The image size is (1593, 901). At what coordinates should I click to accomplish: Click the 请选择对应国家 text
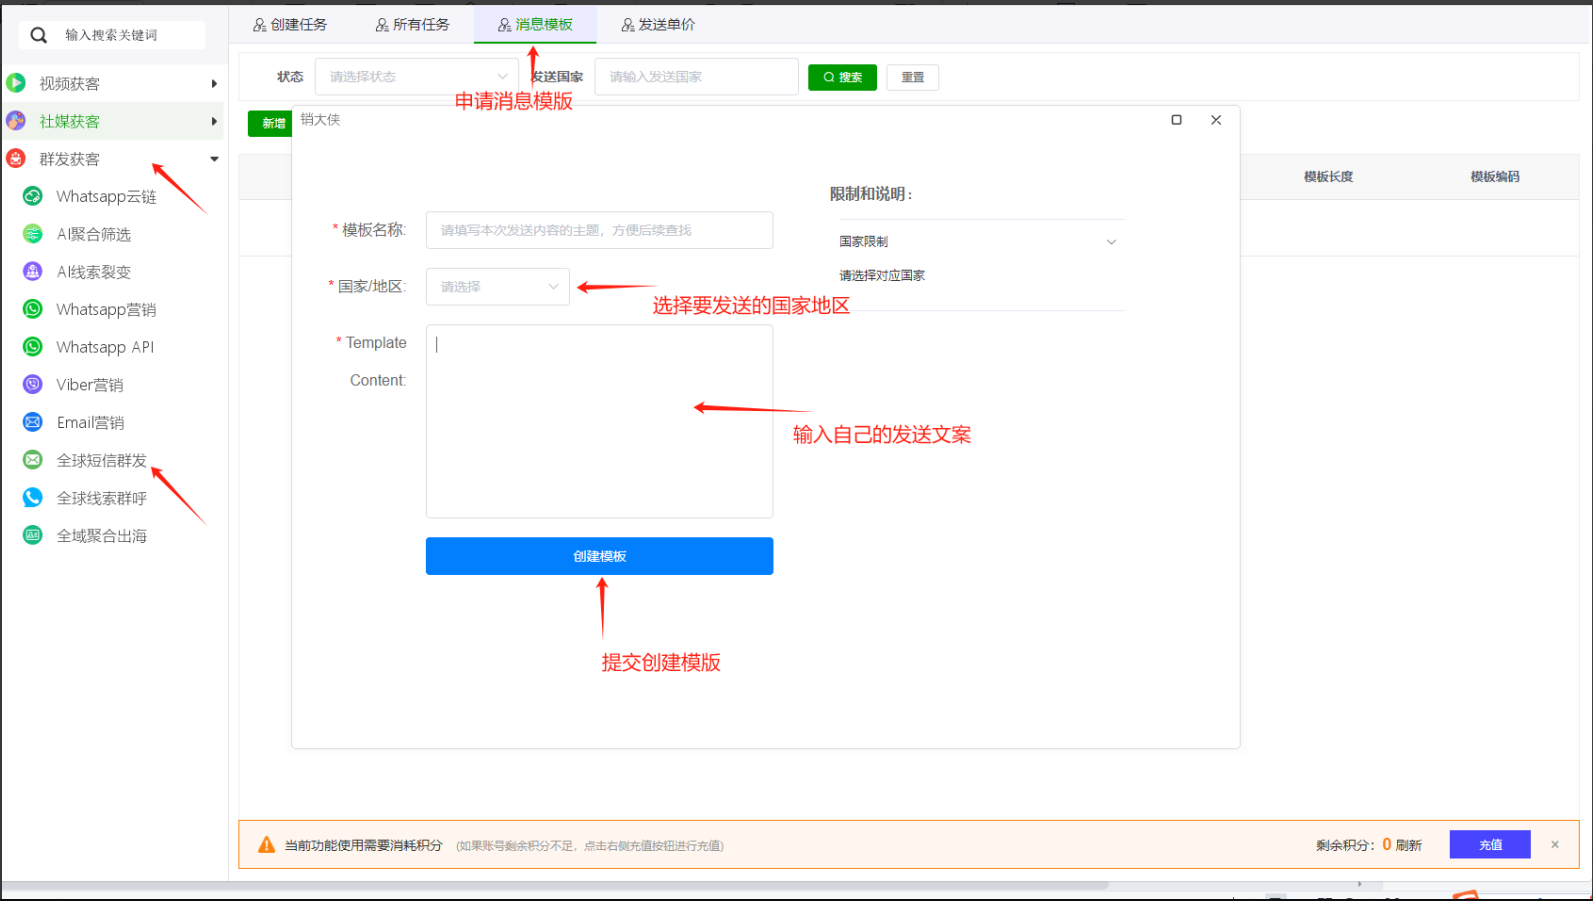pos(882,276)
